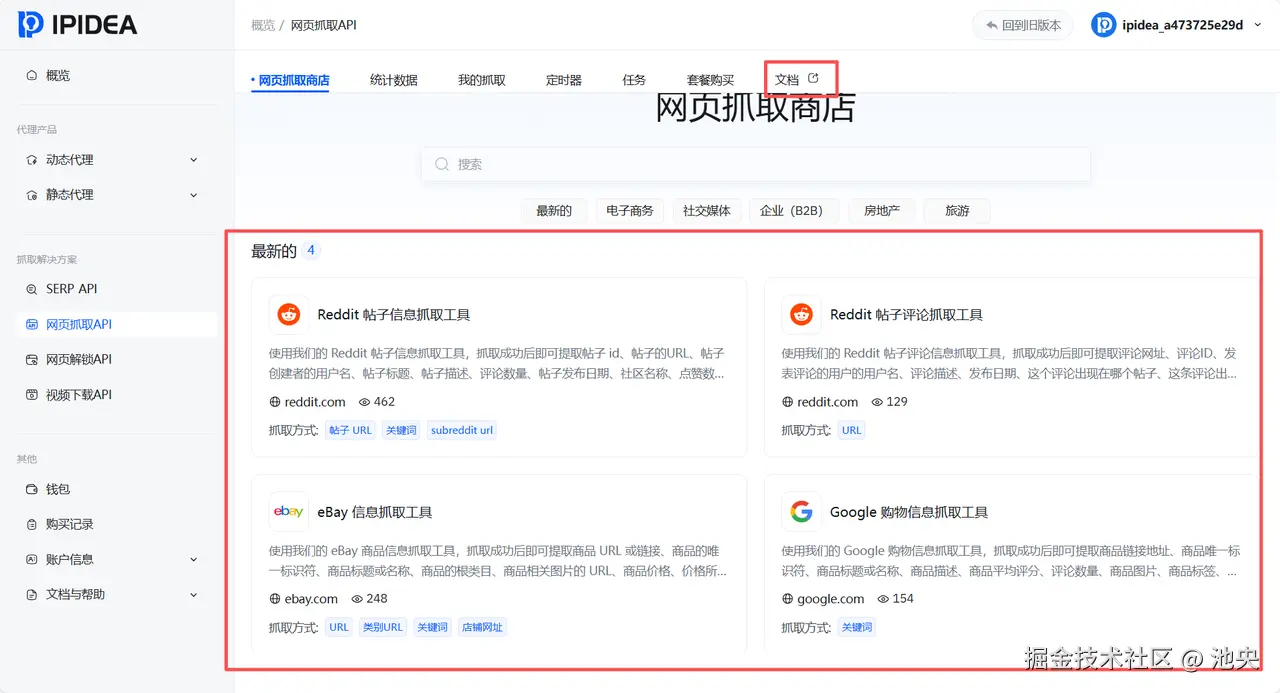Screen dimensions: 1280x693
Task: Expand the 静态代理 chevron
Action: [194, 195]
